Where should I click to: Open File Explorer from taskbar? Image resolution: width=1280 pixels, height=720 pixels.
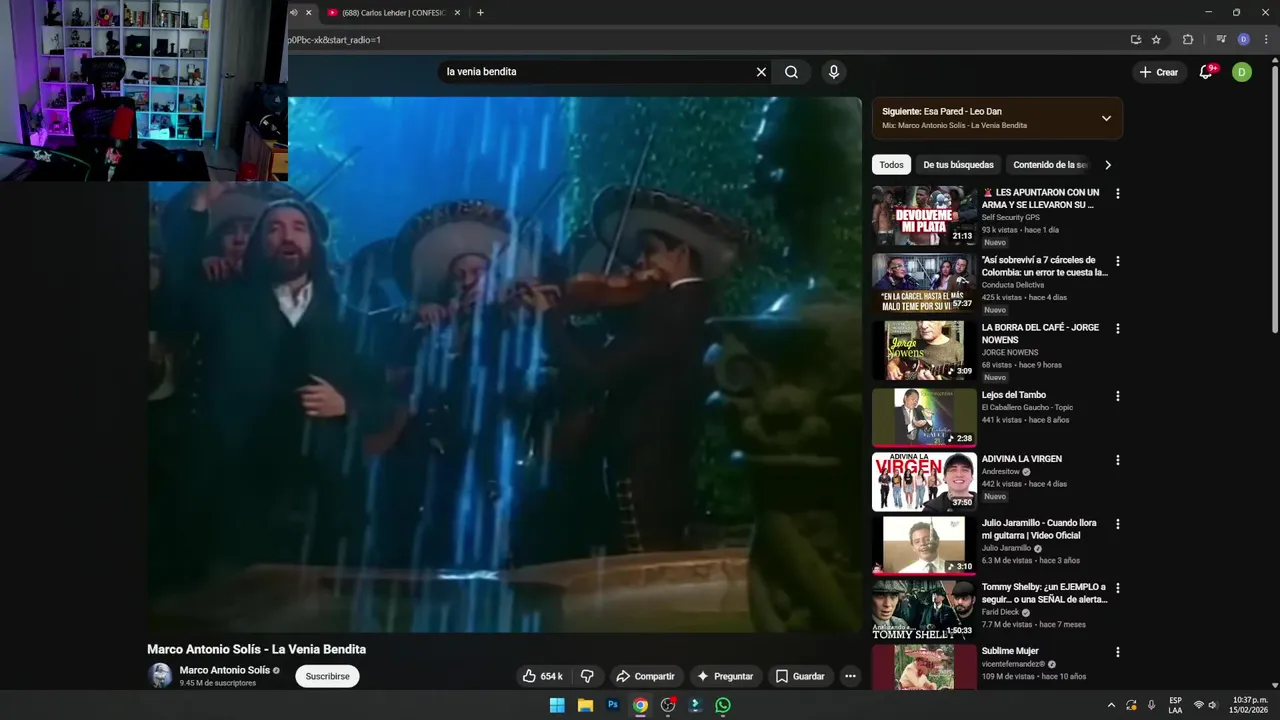click(x=585, y=705)
